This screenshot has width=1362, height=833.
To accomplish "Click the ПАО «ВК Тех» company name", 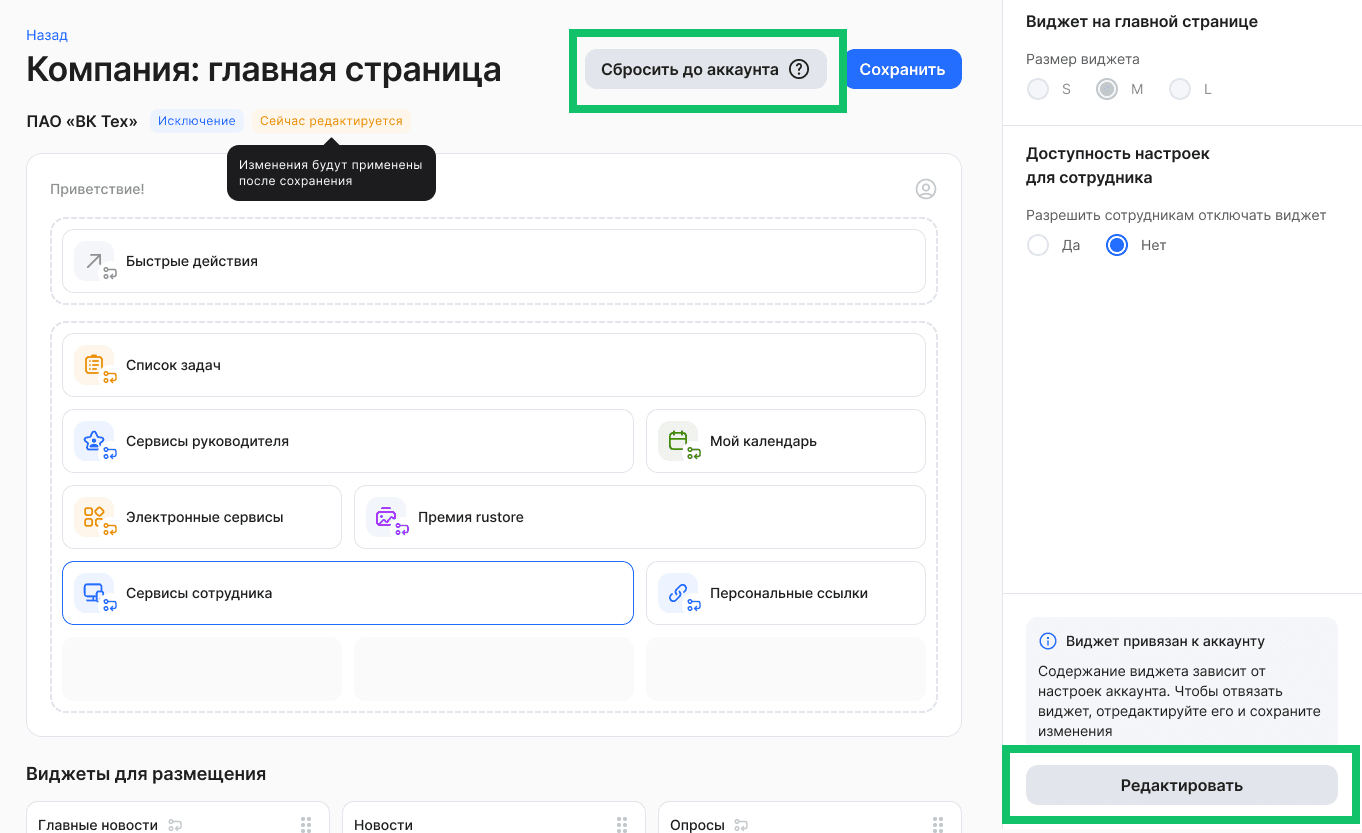I will pos(82,121).
